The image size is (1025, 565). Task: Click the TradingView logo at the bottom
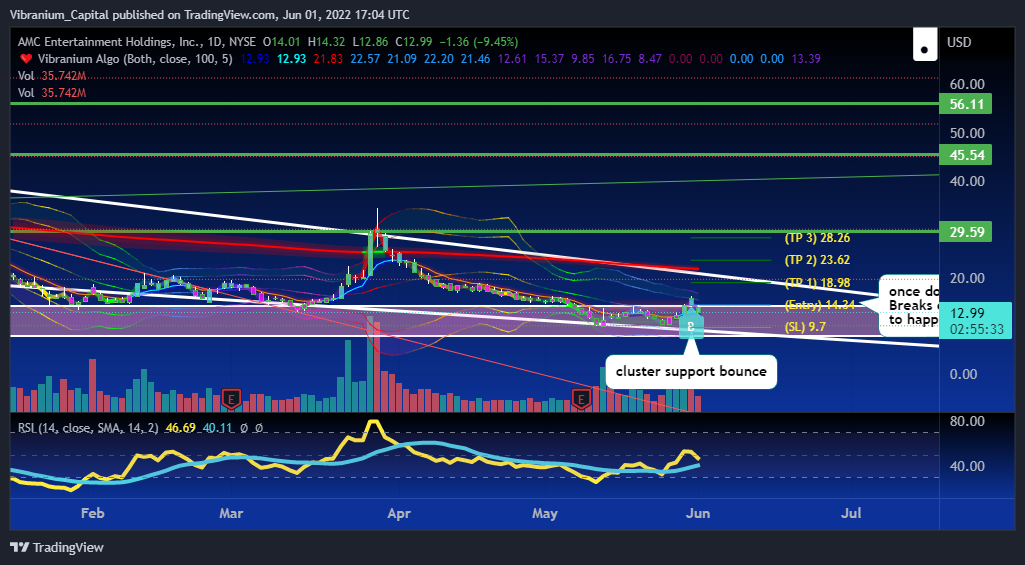57,547
